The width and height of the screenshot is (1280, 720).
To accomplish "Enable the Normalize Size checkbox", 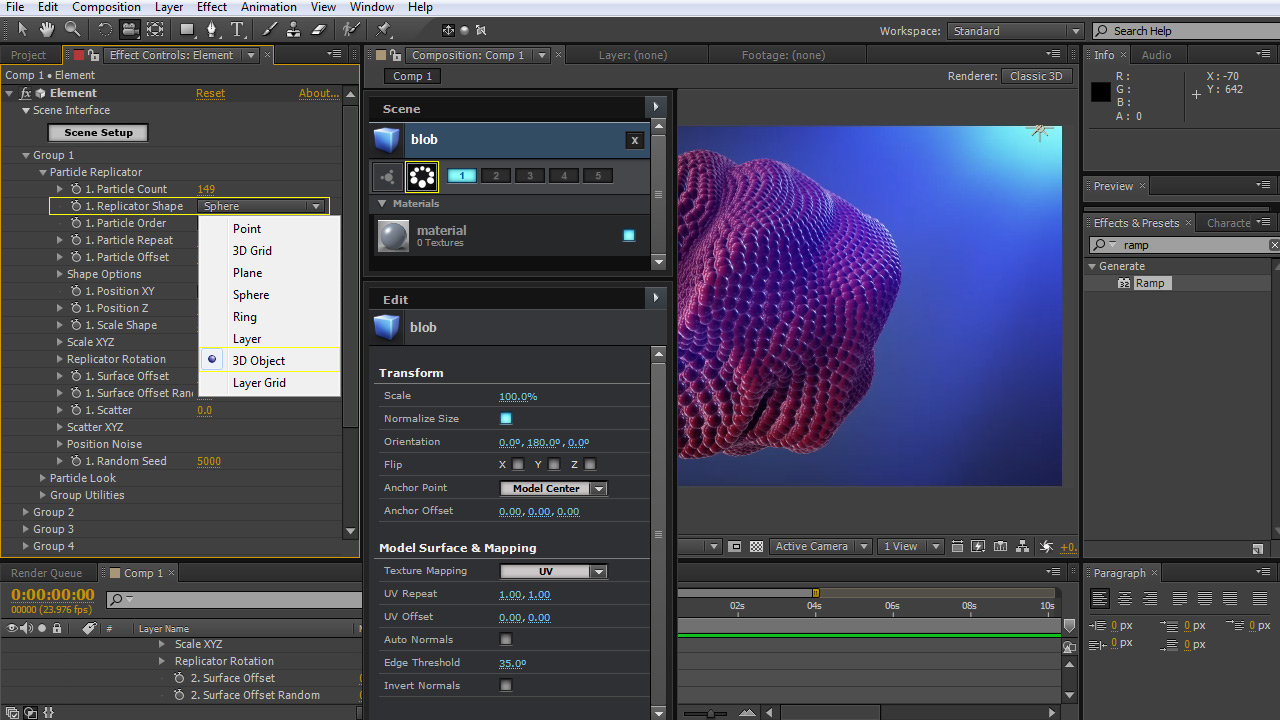I will 506,419.
